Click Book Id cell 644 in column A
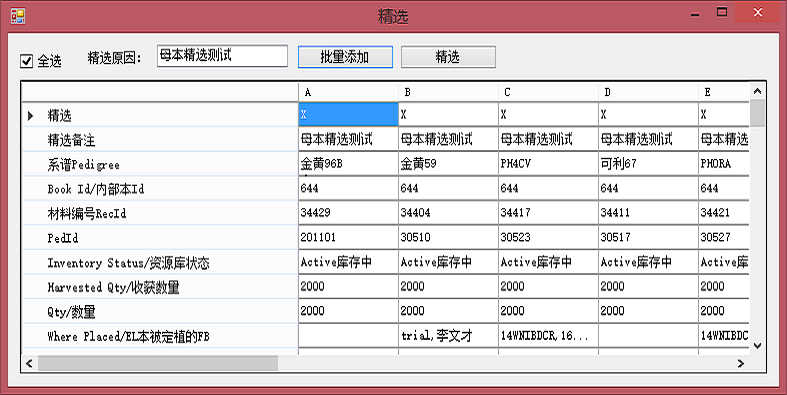The width and height of the screenshot is (787, 395). click(348, 188)
